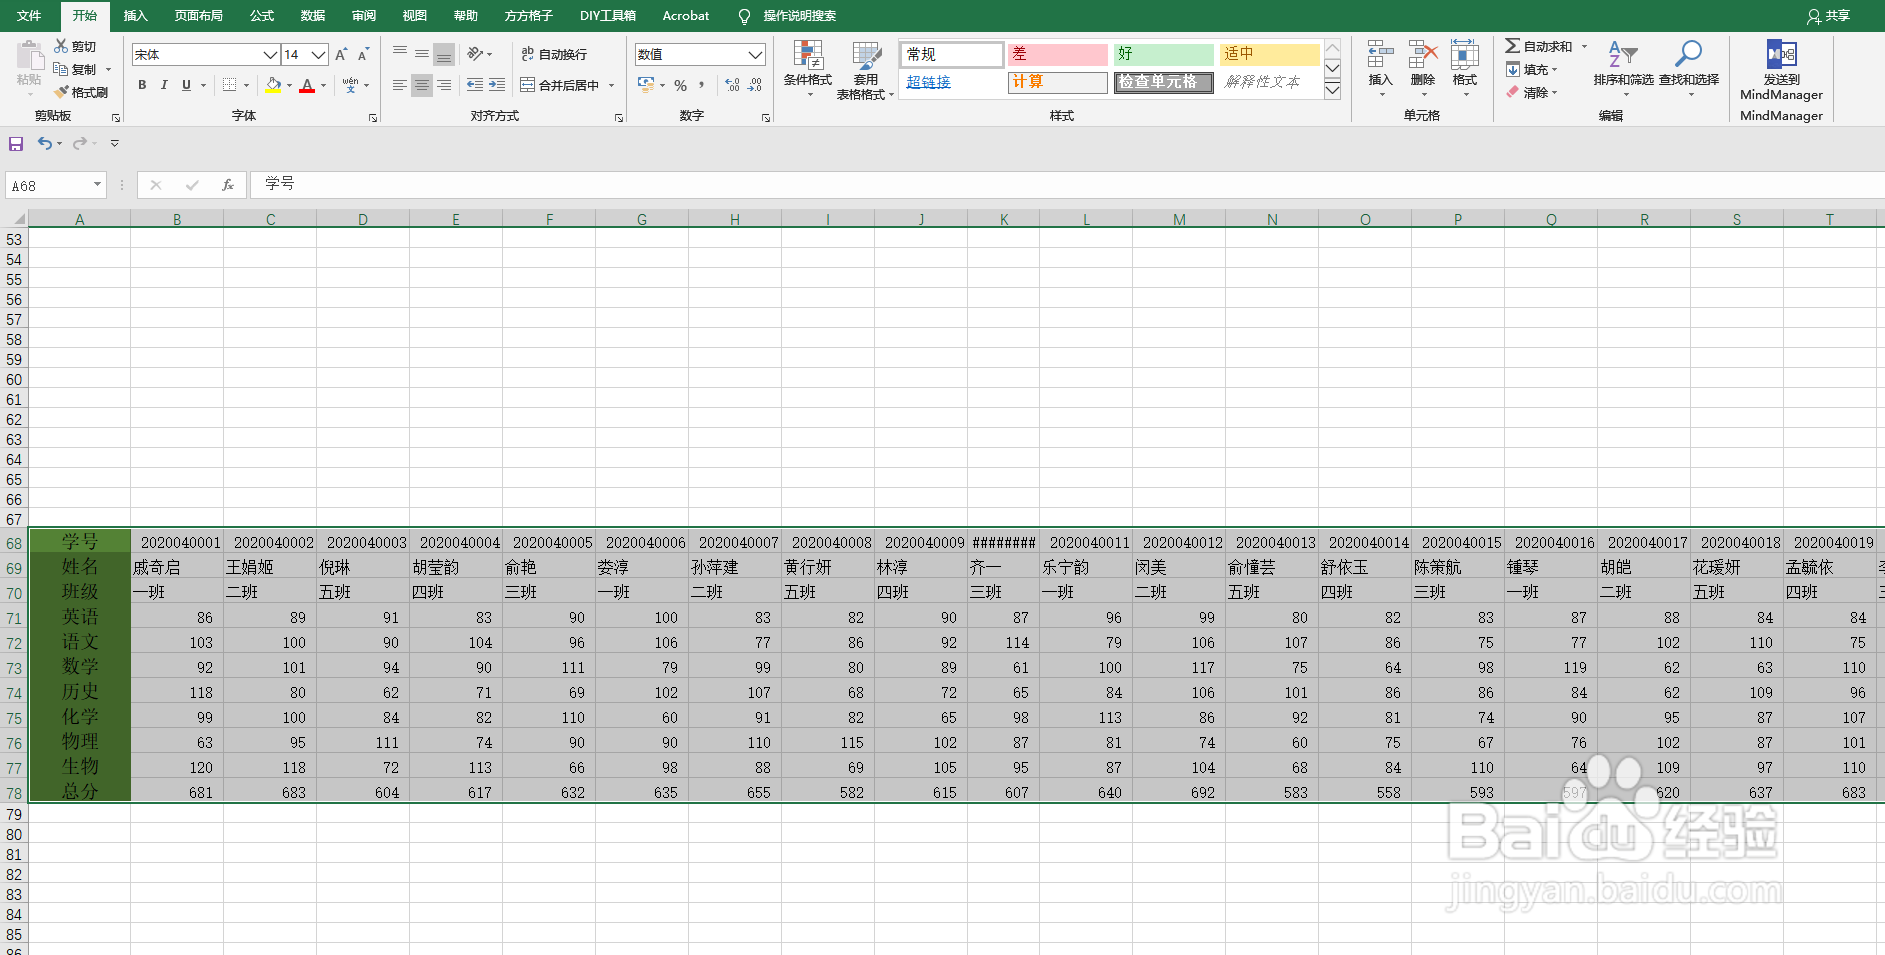Image resolution: width=1885 pixels, height=955 pixels.
Task: Increase font size with the larger A icon
Action: [x=342, y=54]
